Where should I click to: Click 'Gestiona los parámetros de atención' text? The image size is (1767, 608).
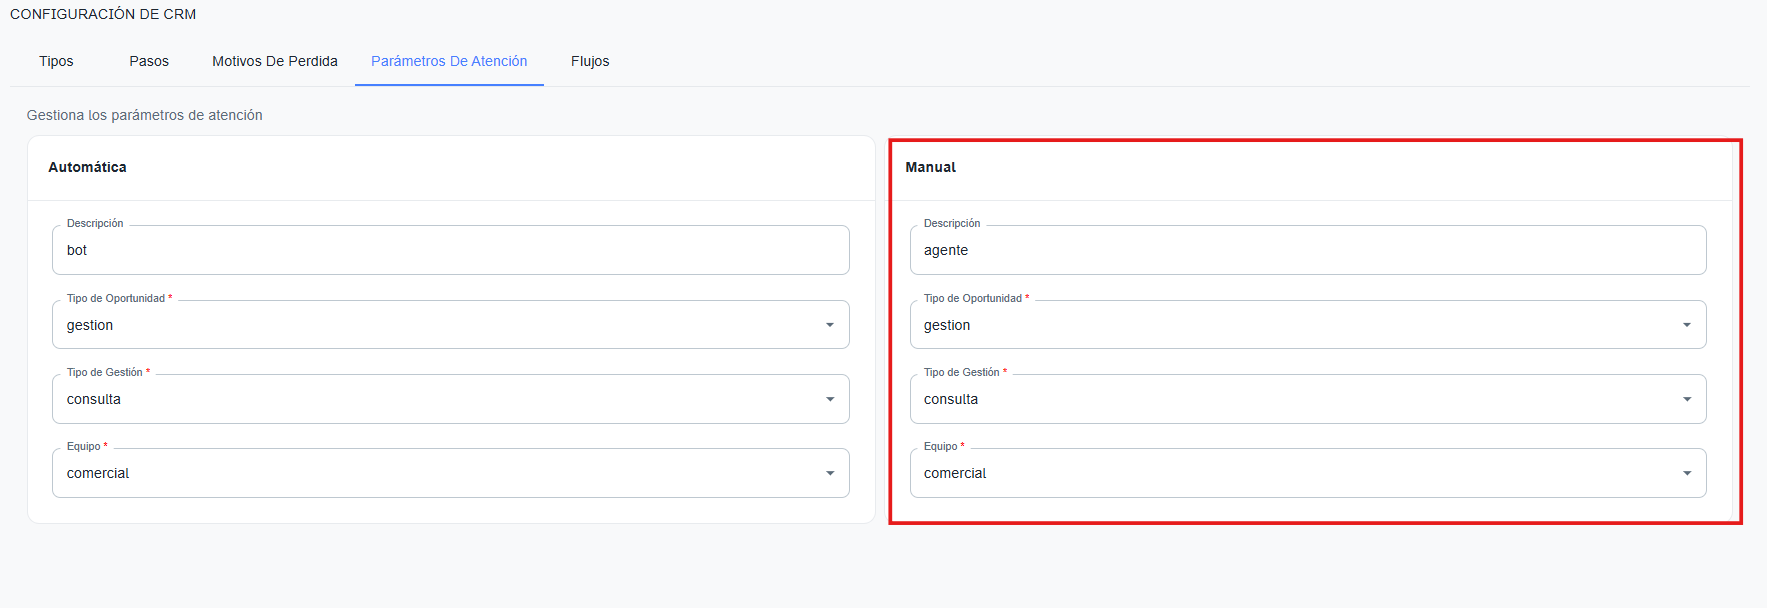(145, 115)
